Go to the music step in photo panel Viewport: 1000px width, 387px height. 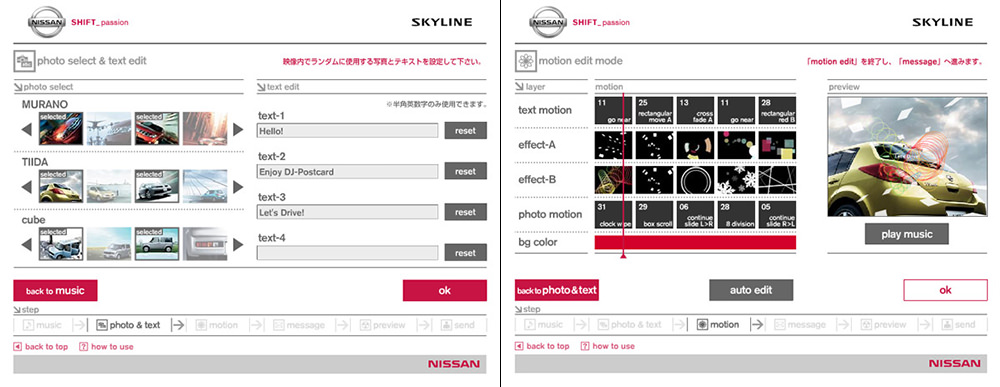(x=43, y=325)
